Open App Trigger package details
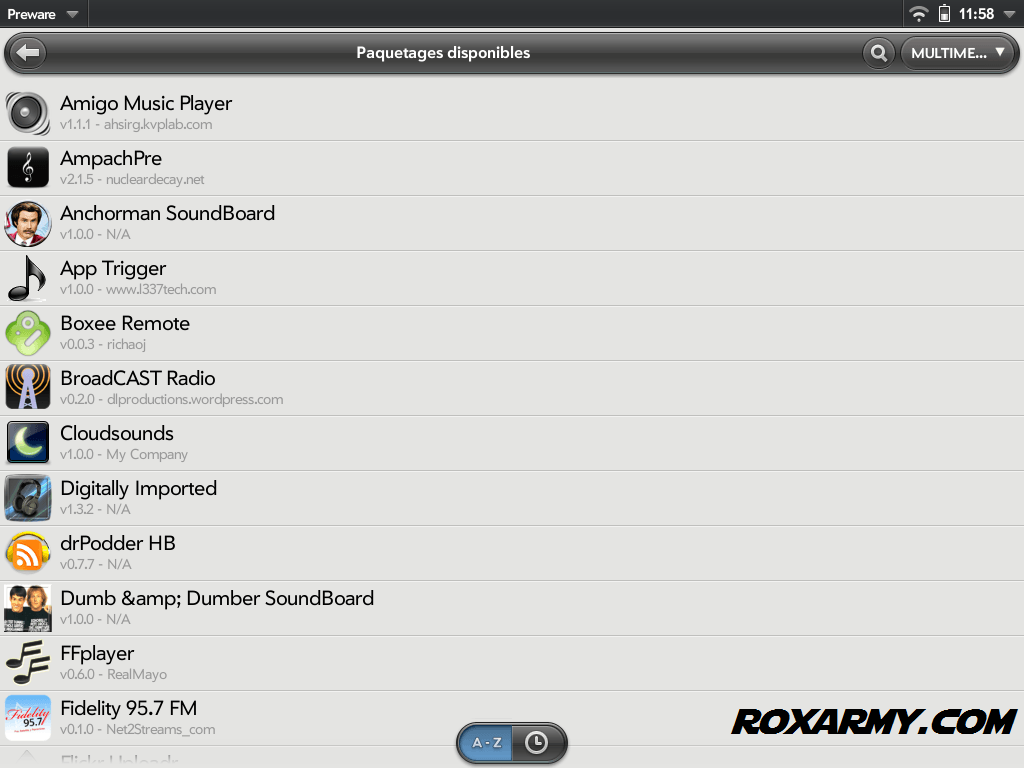The width and height of the screenshot is (1024, 768). pyautogui.click(x=512, y=278)
